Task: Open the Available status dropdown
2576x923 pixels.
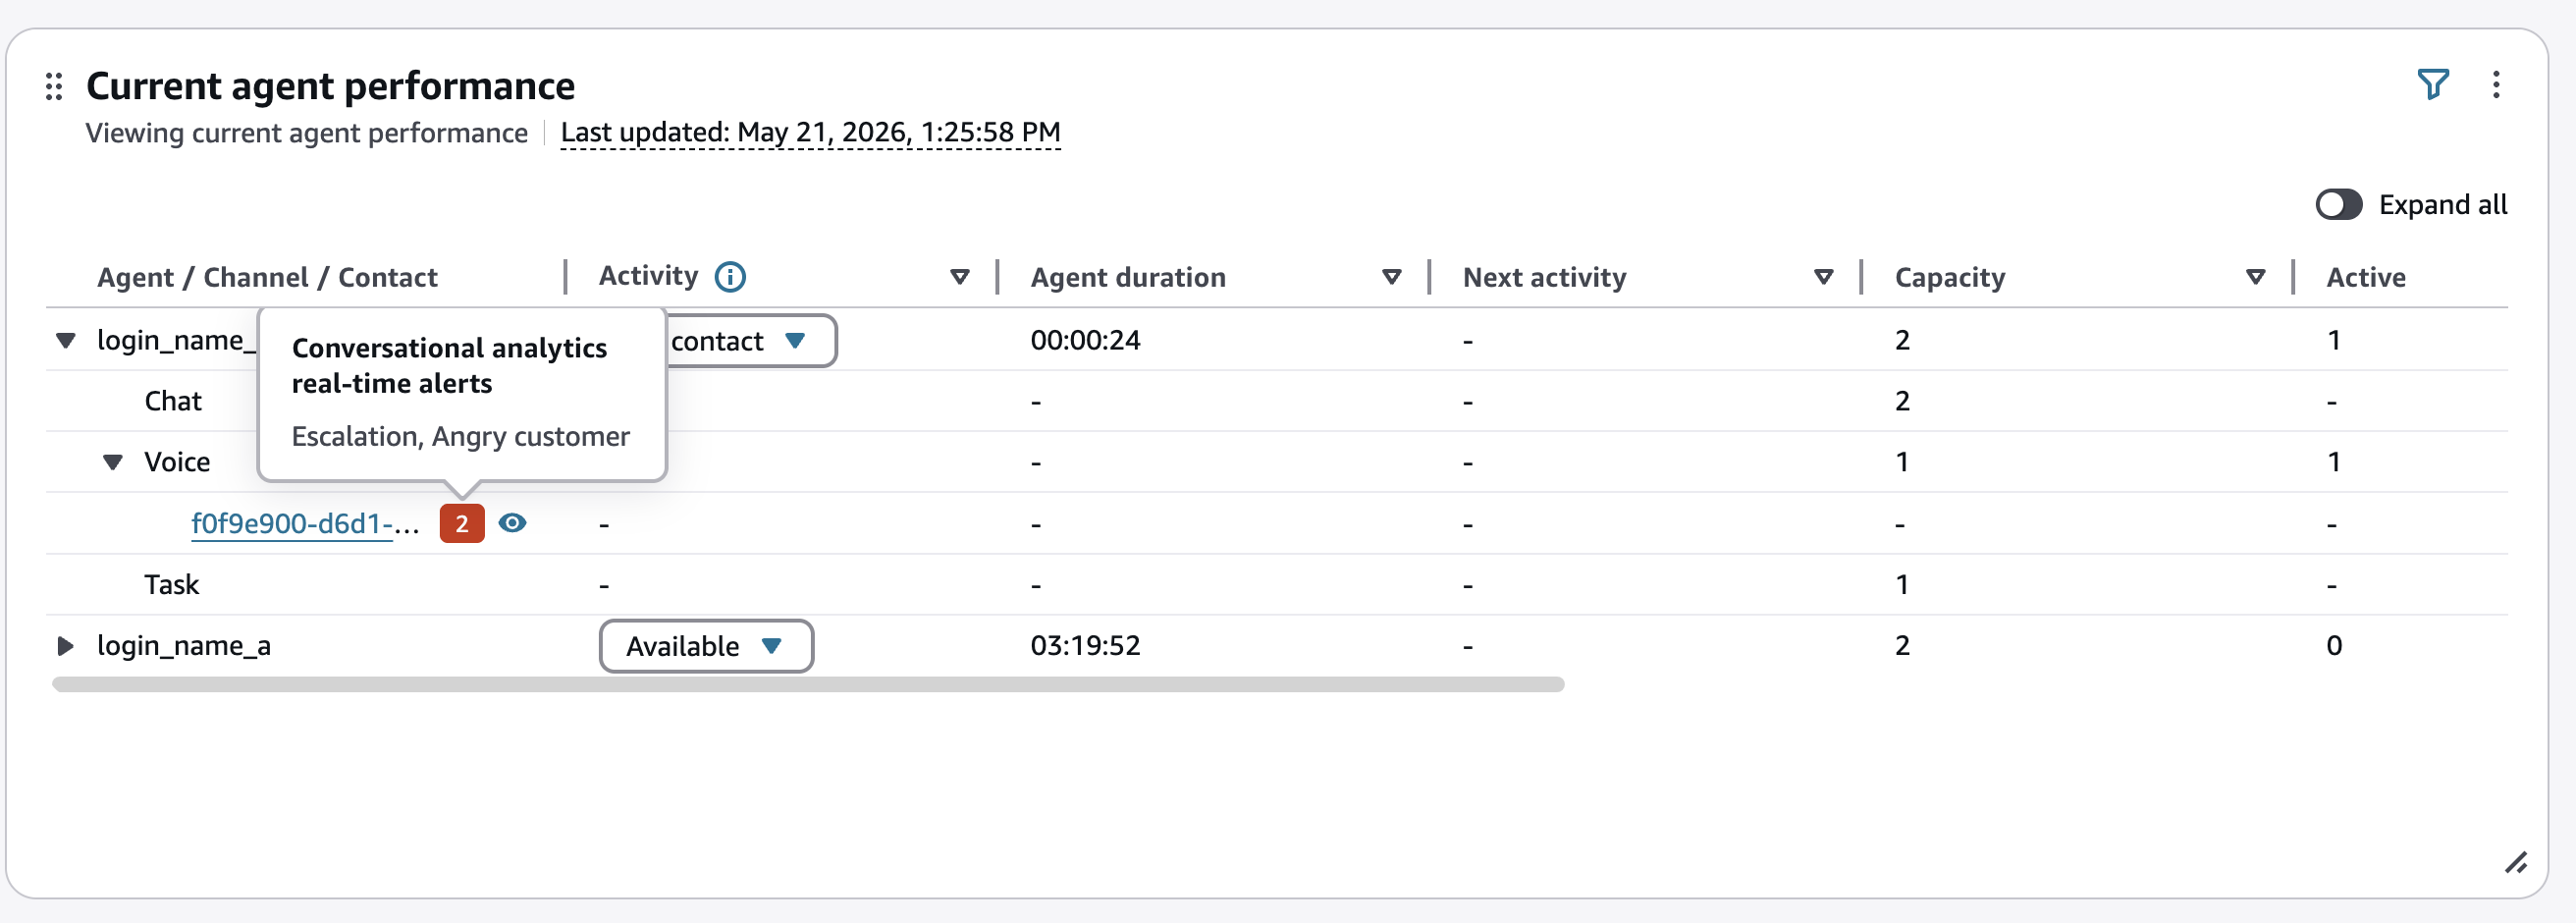Action: pyautogui.click(x=706, y=646)
